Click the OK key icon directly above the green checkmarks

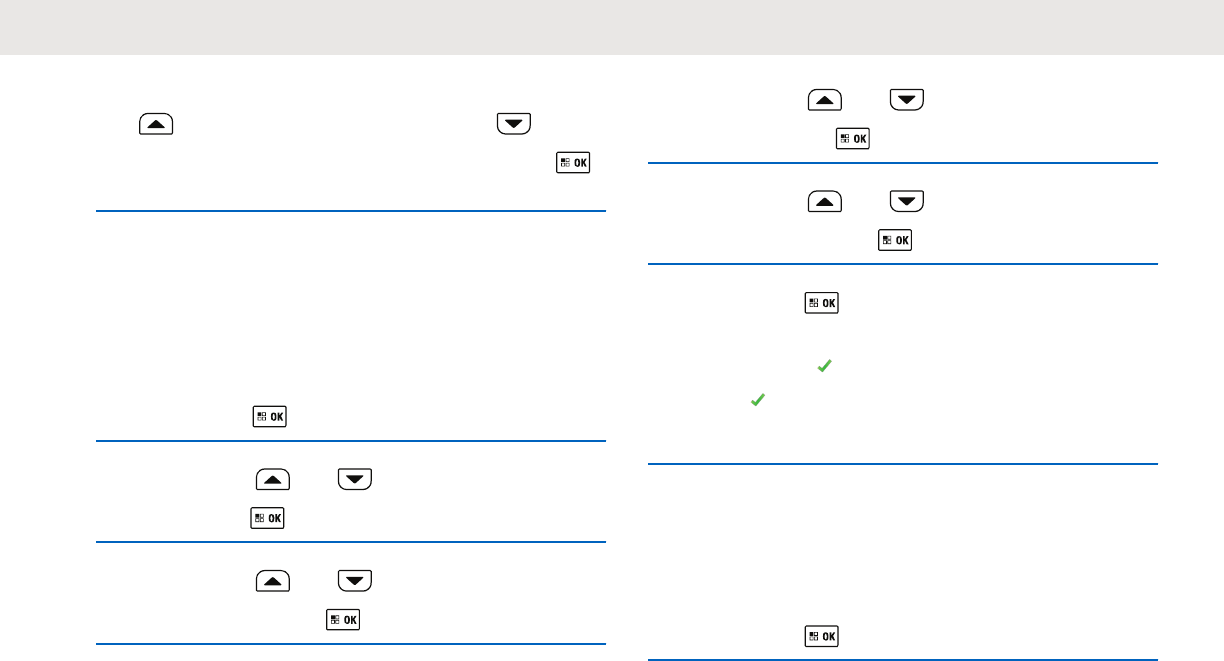[821, 303]
